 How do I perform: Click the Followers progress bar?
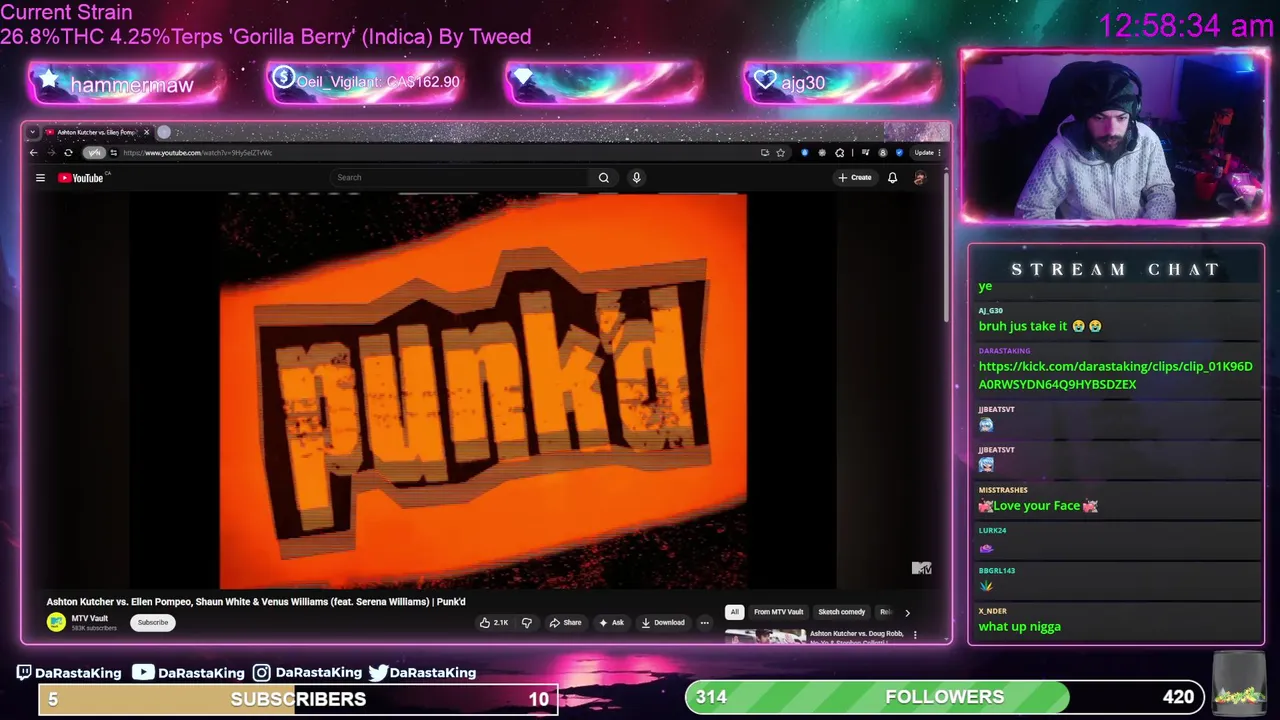pyautogui.click(x=944, y=697)
